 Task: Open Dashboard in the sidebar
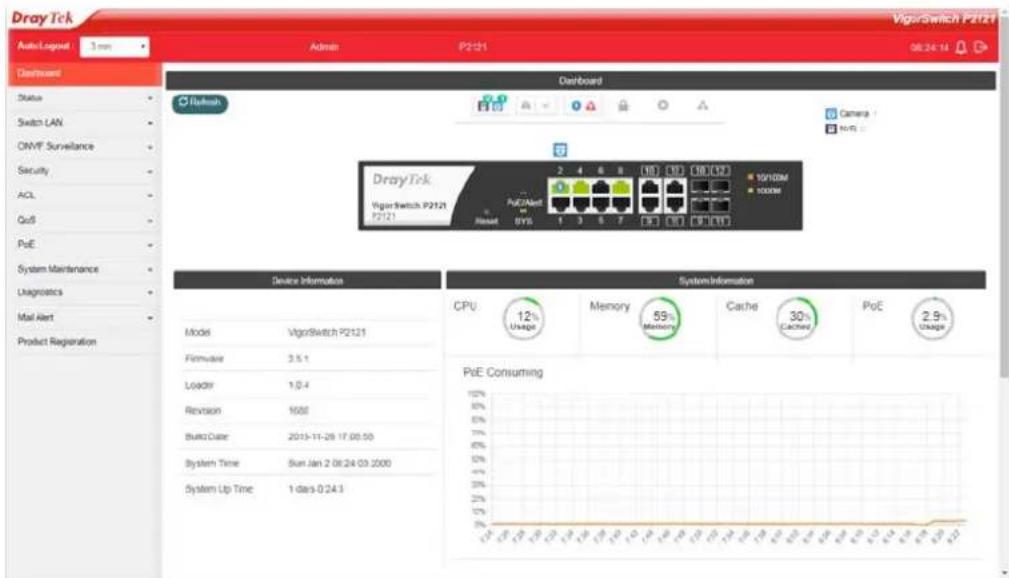85,73
